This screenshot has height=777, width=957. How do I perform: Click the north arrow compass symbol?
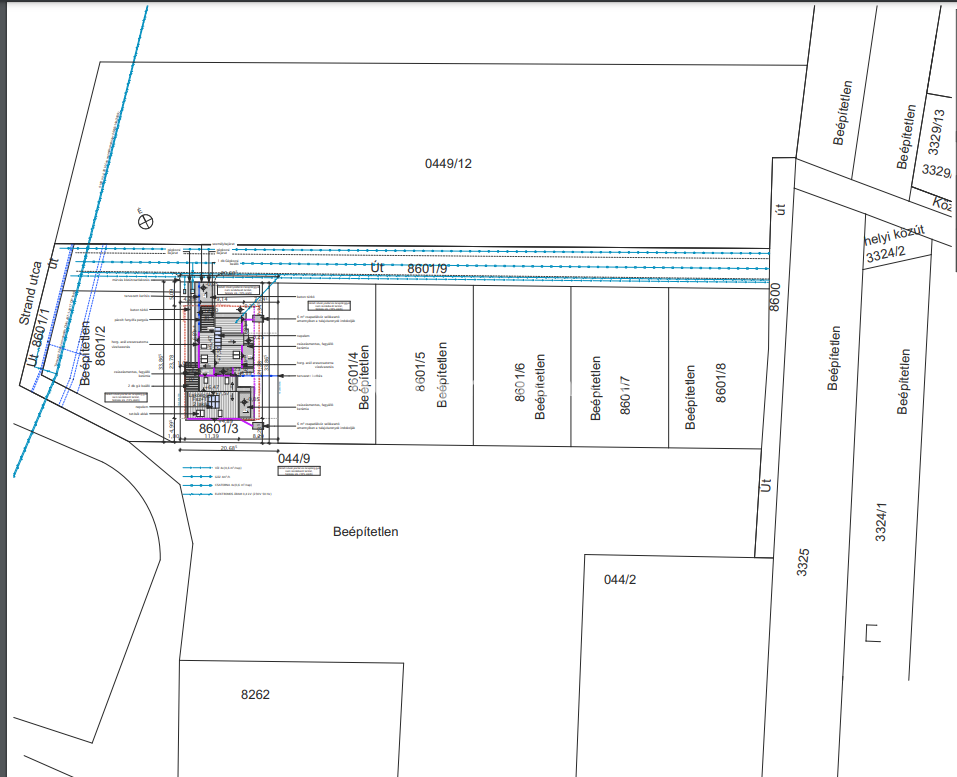[145, 221]
